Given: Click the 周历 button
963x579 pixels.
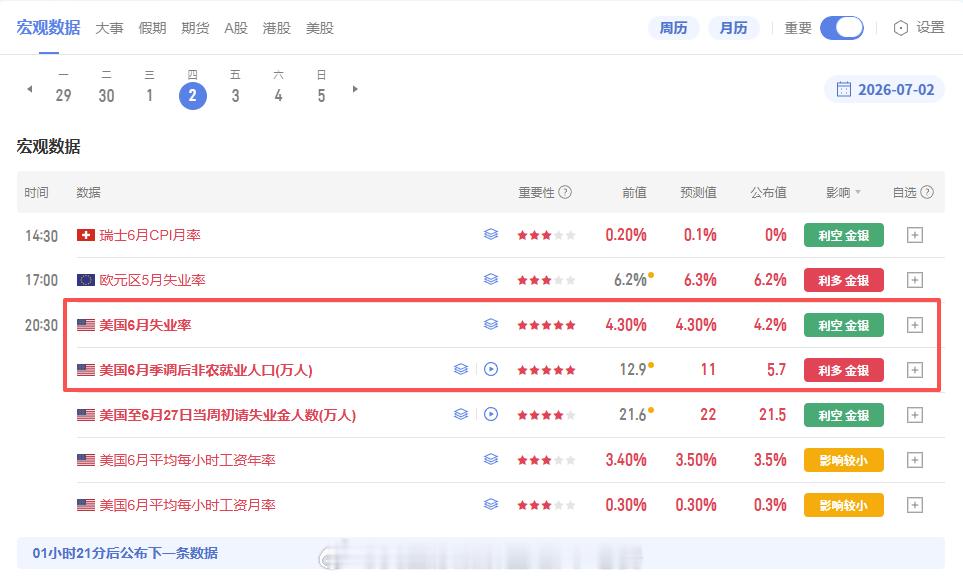Looking at the screenshot, I should tap(673, 28).
